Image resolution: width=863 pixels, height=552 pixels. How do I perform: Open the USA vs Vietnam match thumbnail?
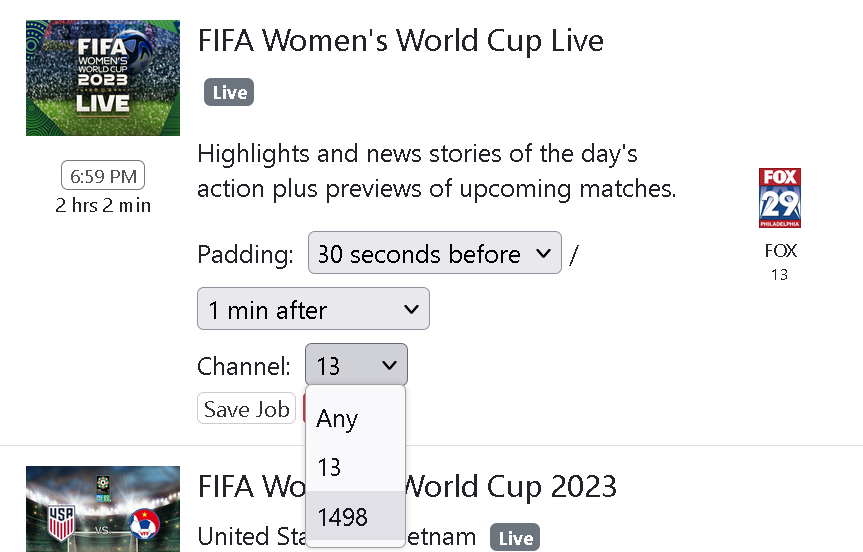[103, 509]
